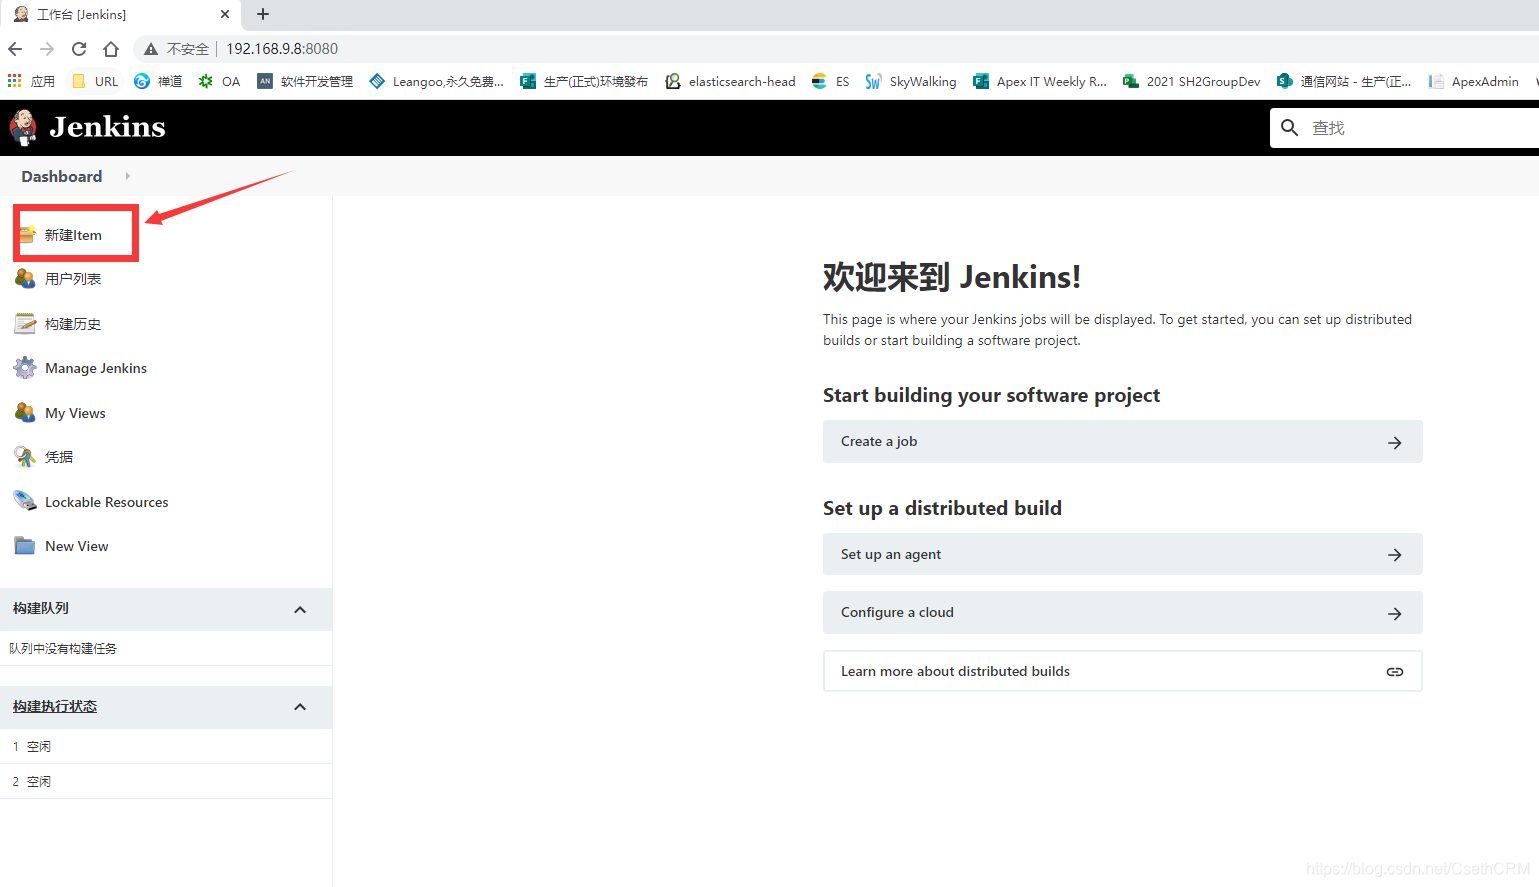Open the 构建执行状态 heading link
This screenshot has height=887, width=1539.
[x=55, y=706]
